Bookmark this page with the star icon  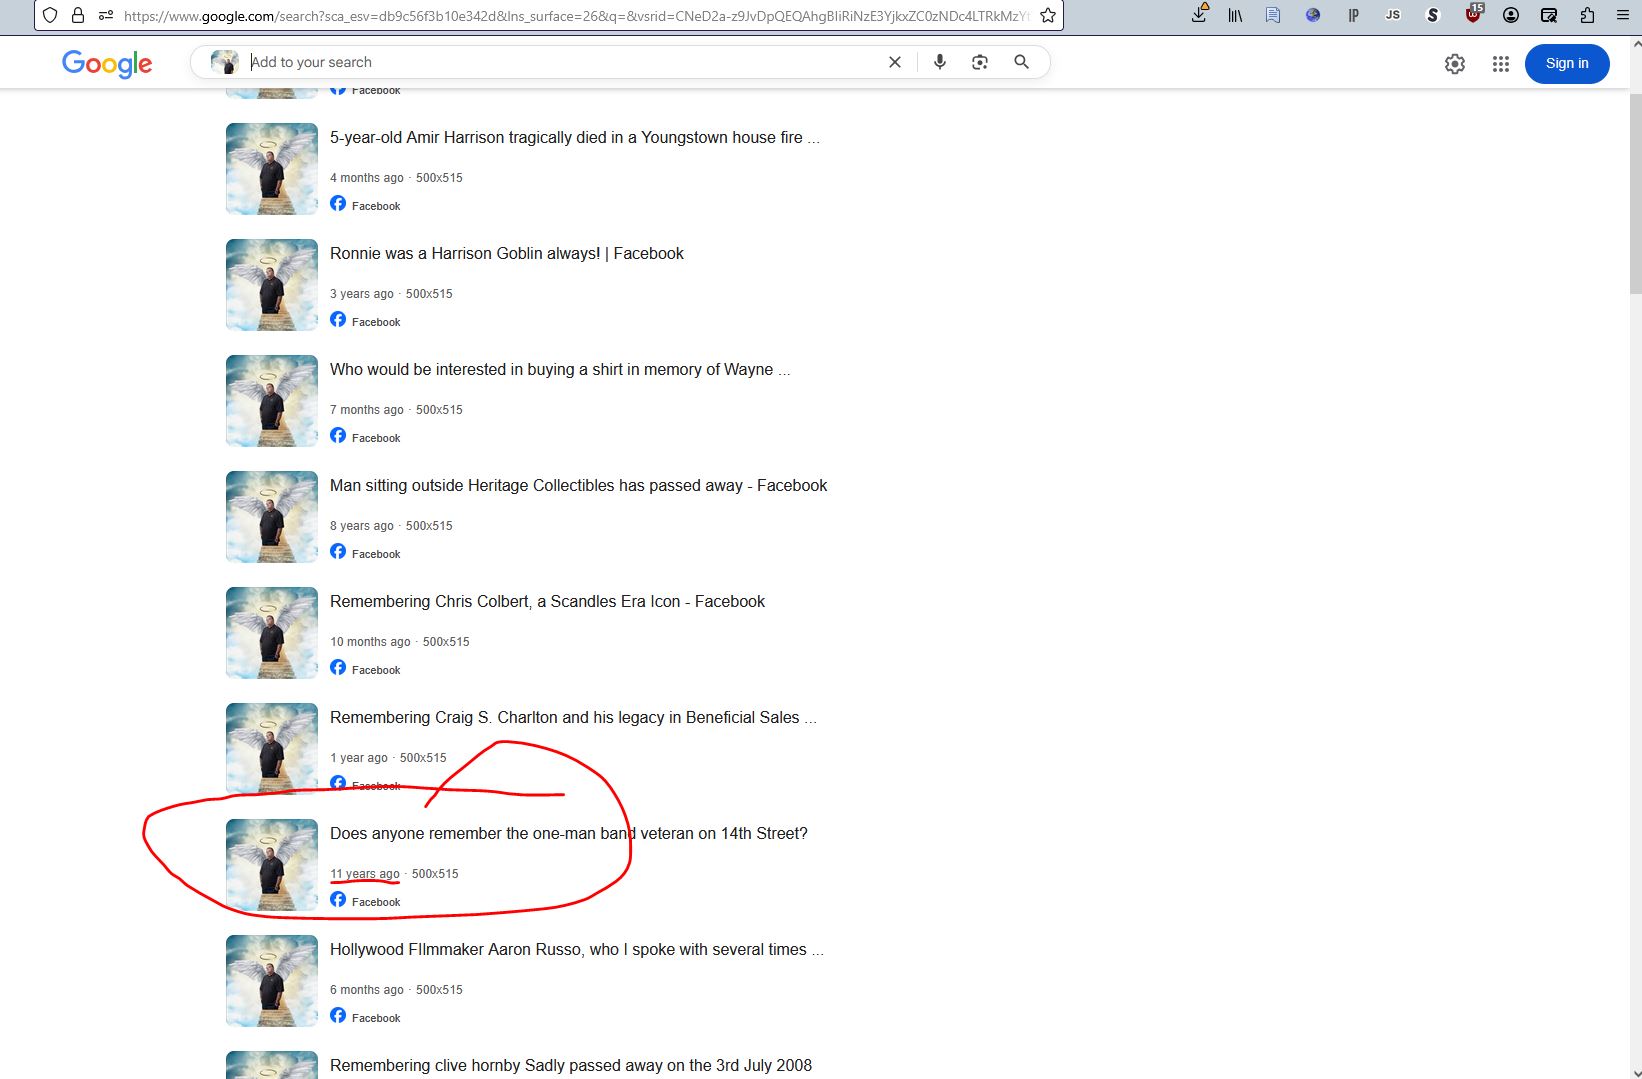(1047, 15)
